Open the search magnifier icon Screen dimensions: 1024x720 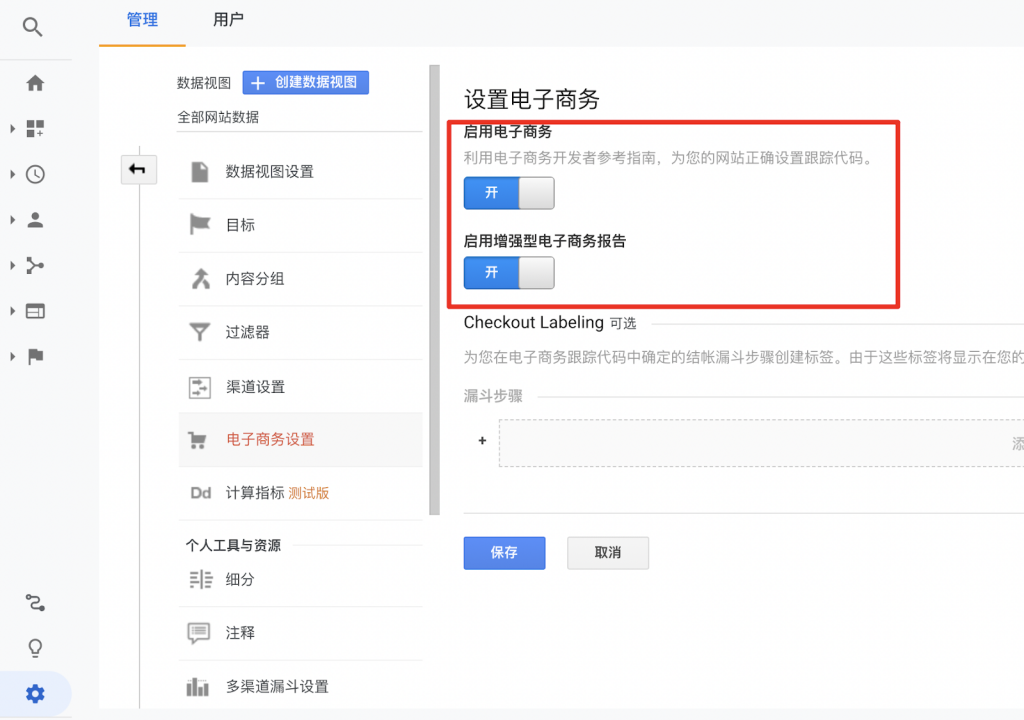click(33, 27)
